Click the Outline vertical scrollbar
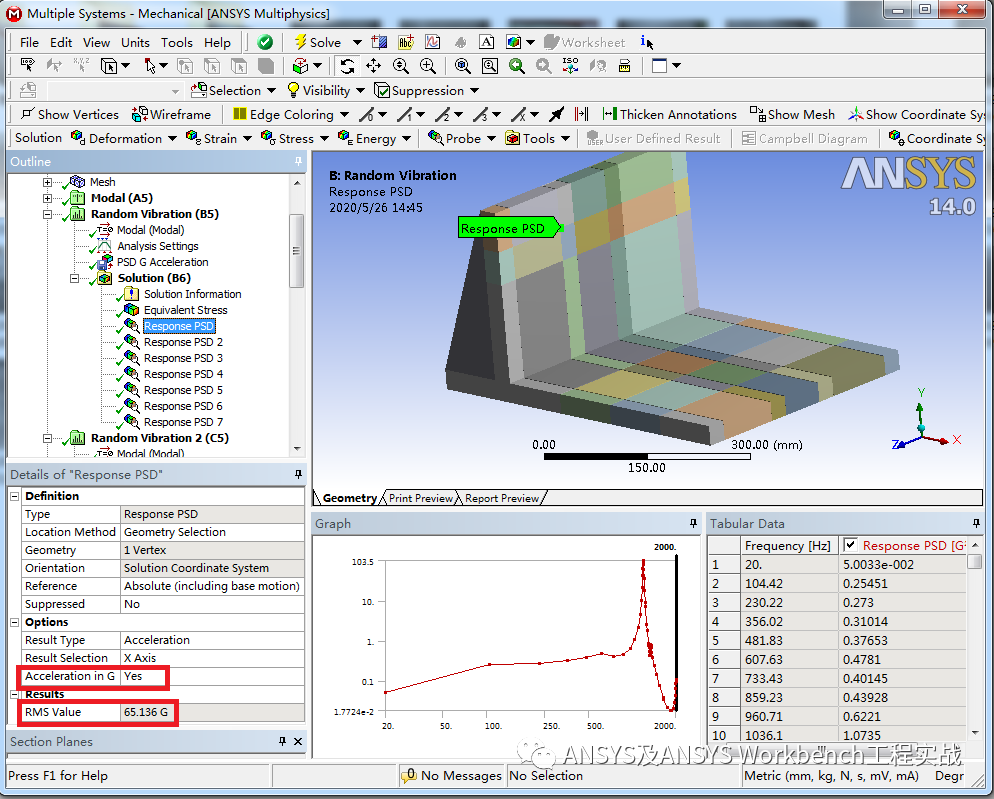 297,250
